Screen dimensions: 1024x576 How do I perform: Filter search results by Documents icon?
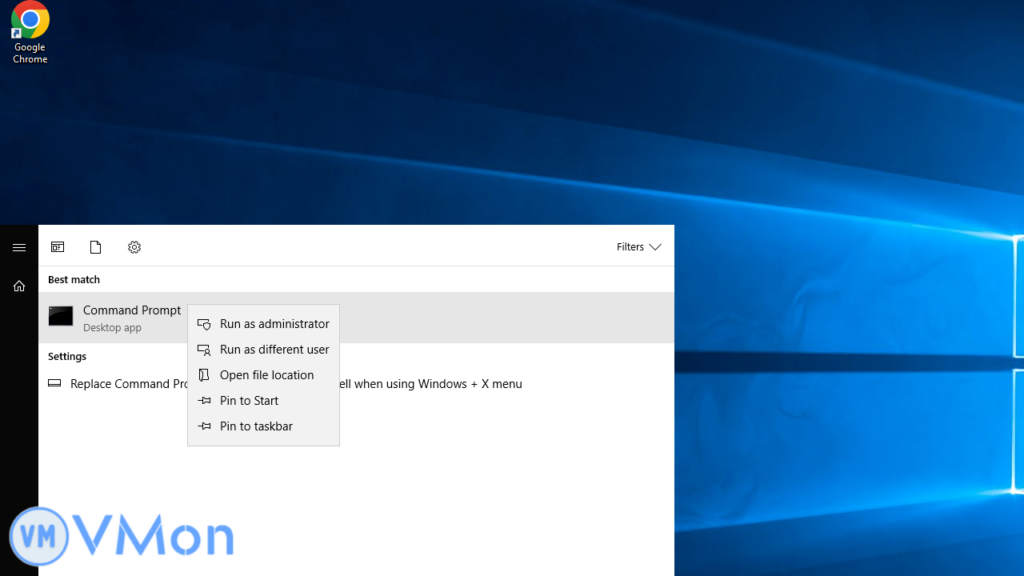(96, 247)
